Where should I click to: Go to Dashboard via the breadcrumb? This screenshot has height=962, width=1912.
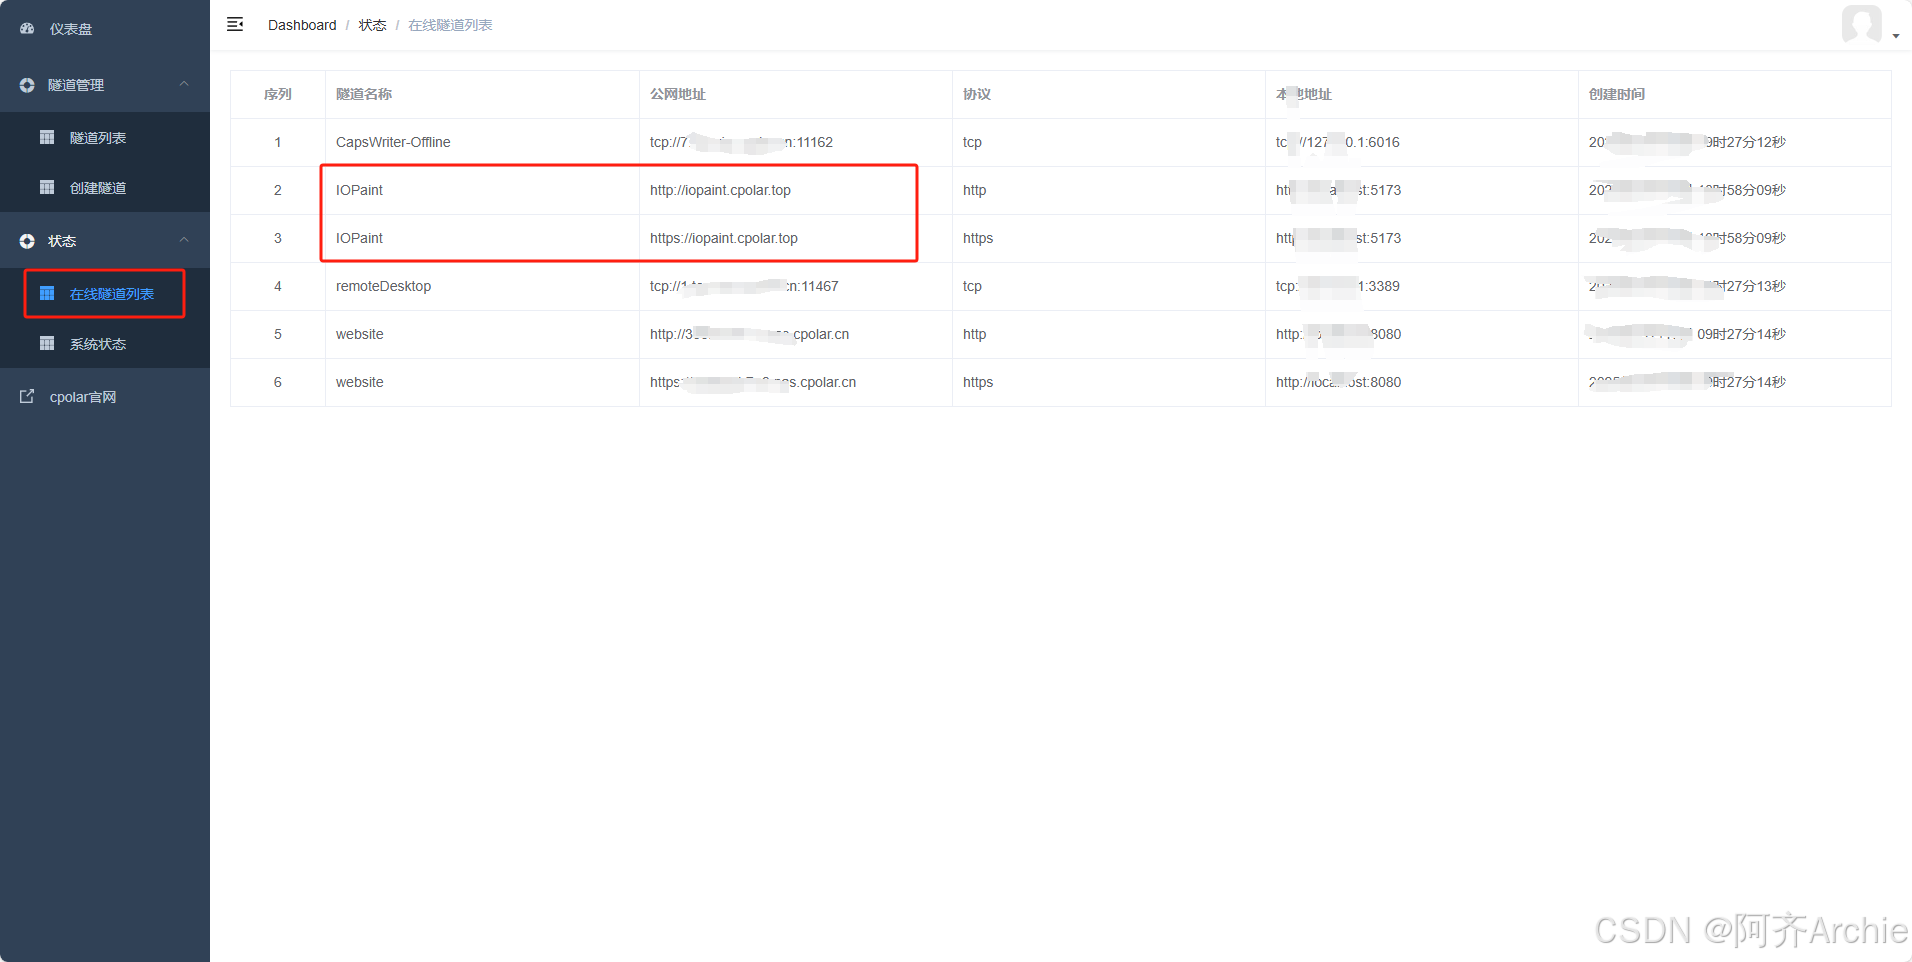point(302,25)
